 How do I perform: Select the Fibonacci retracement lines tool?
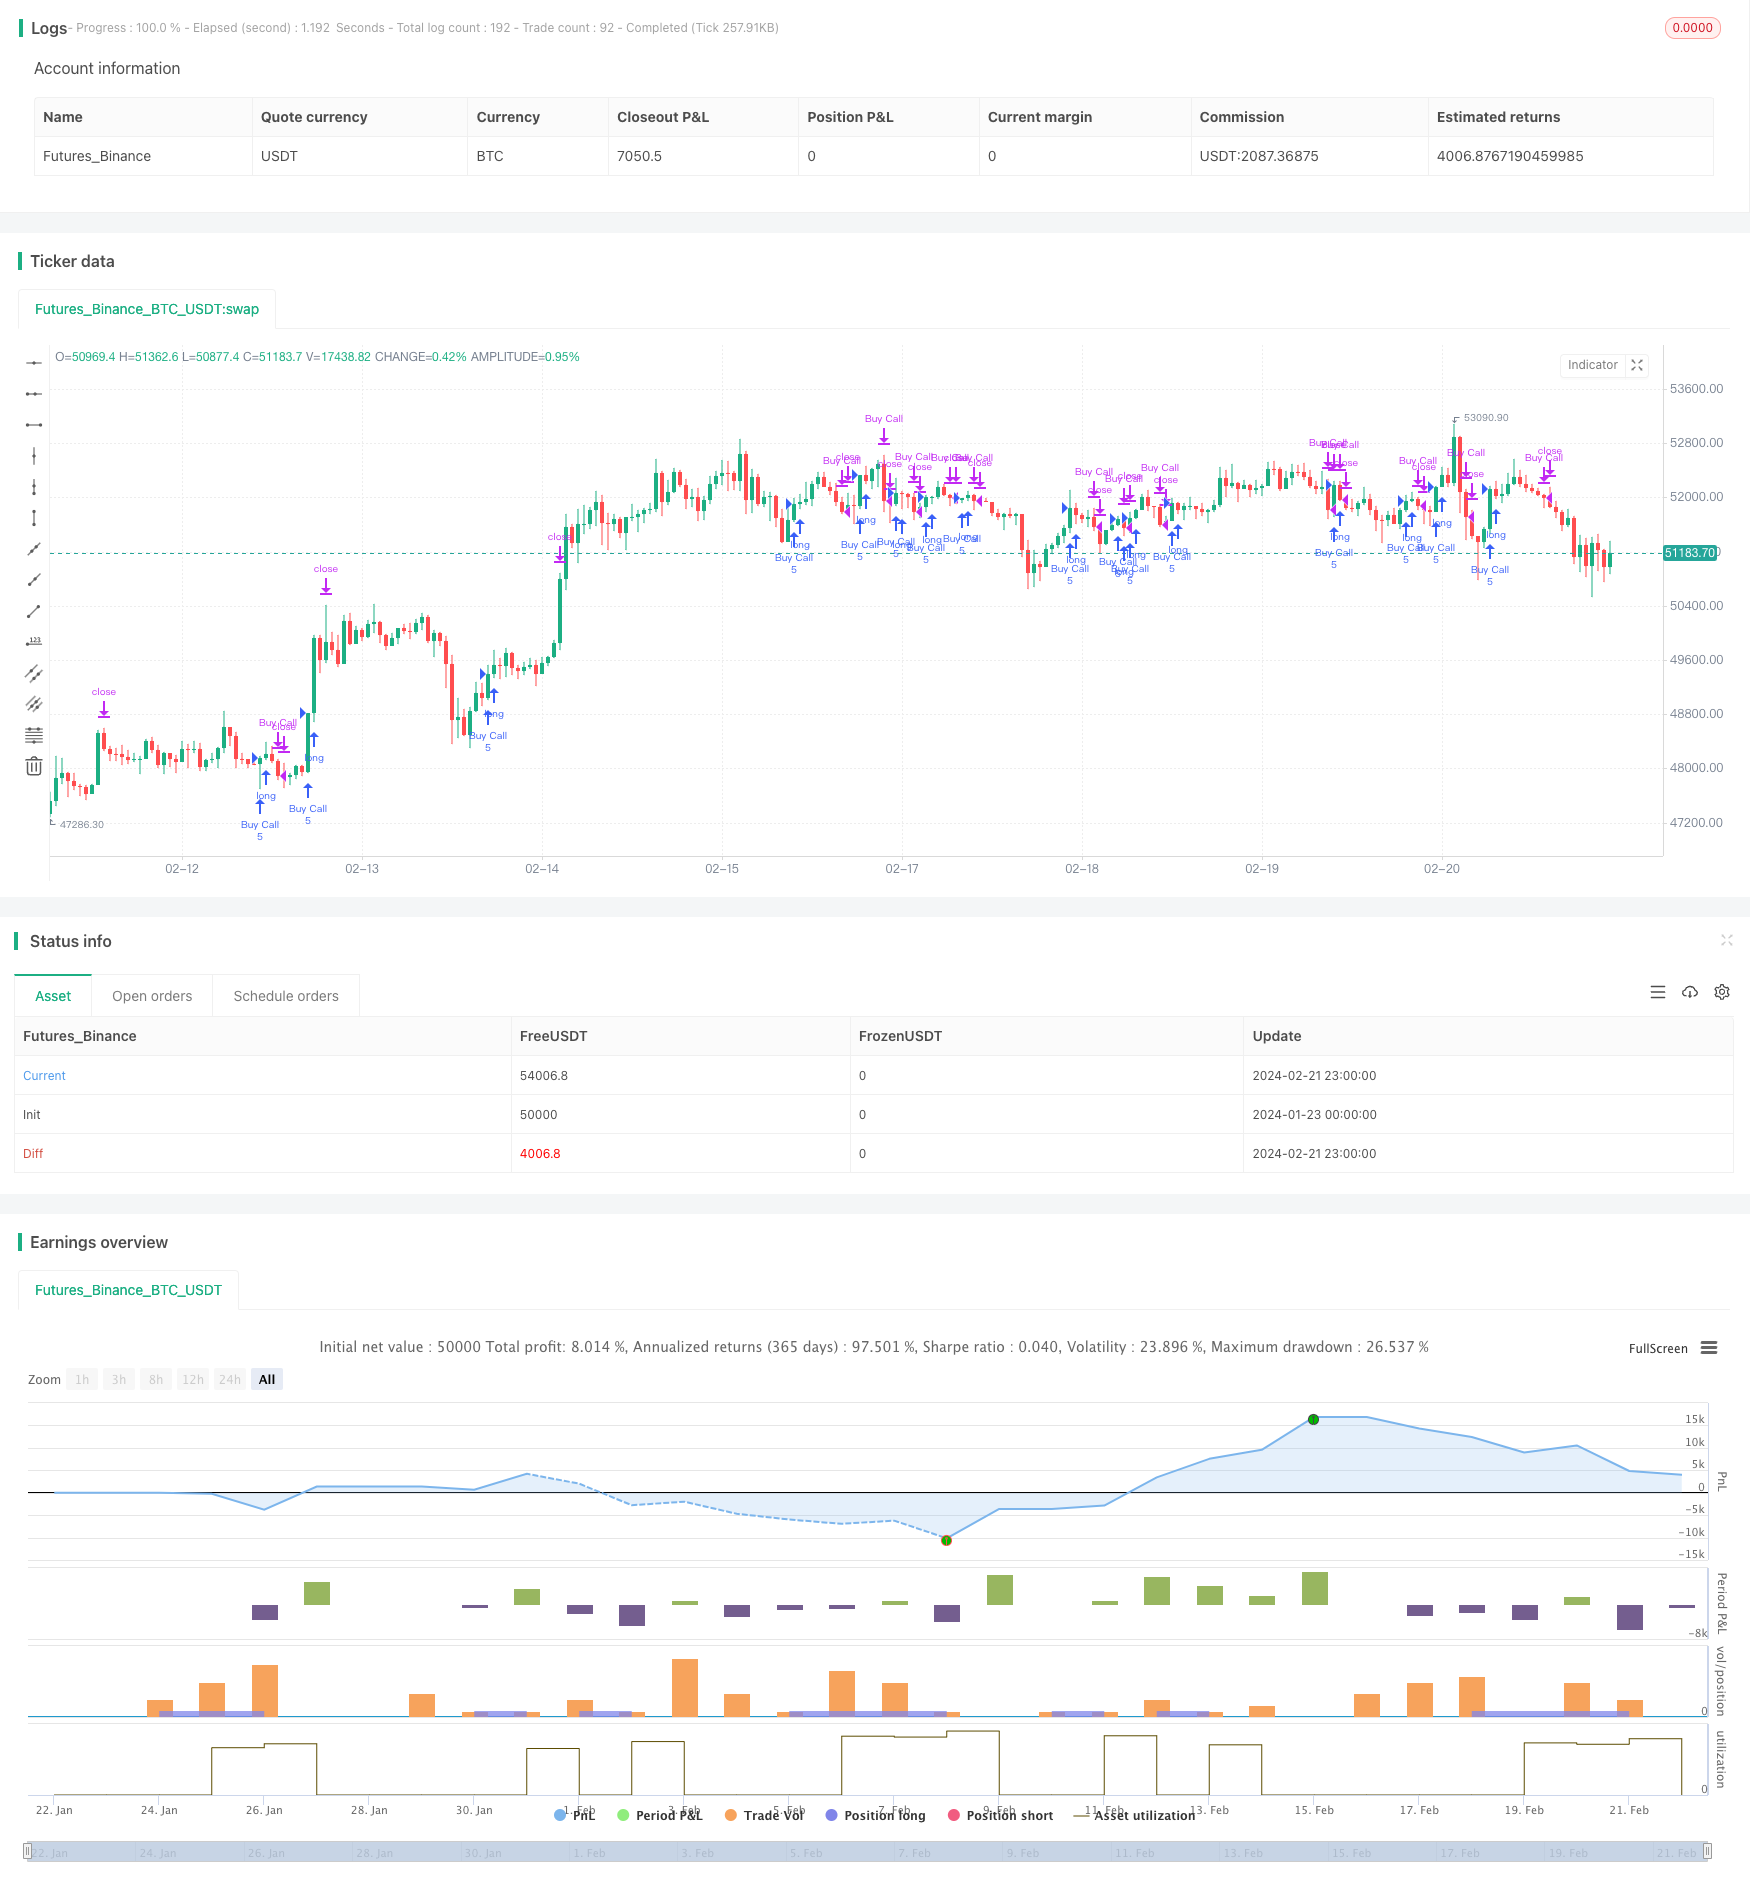[x=34, y=735]
